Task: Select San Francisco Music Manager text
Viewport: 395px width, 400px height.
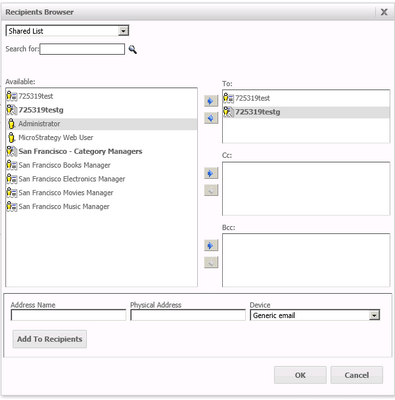Action: point(64,207)
